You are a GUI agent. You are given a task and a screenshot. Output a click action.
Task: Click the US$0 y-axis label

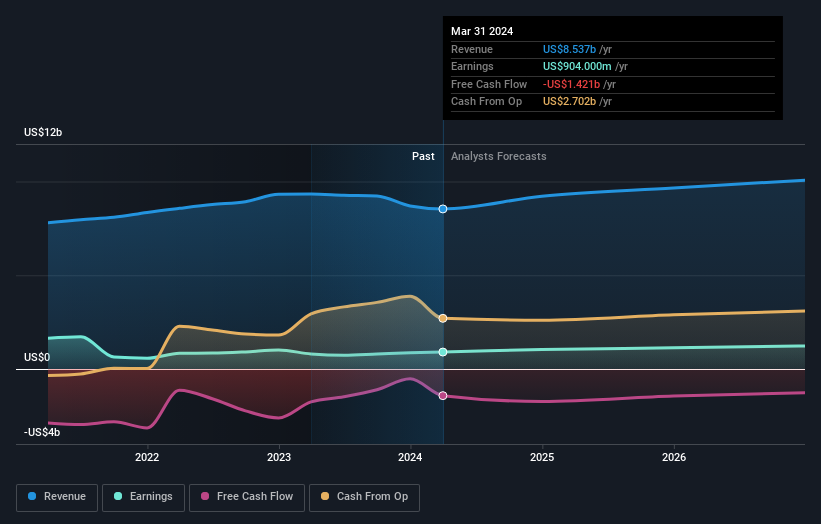(x=37, y=357)
